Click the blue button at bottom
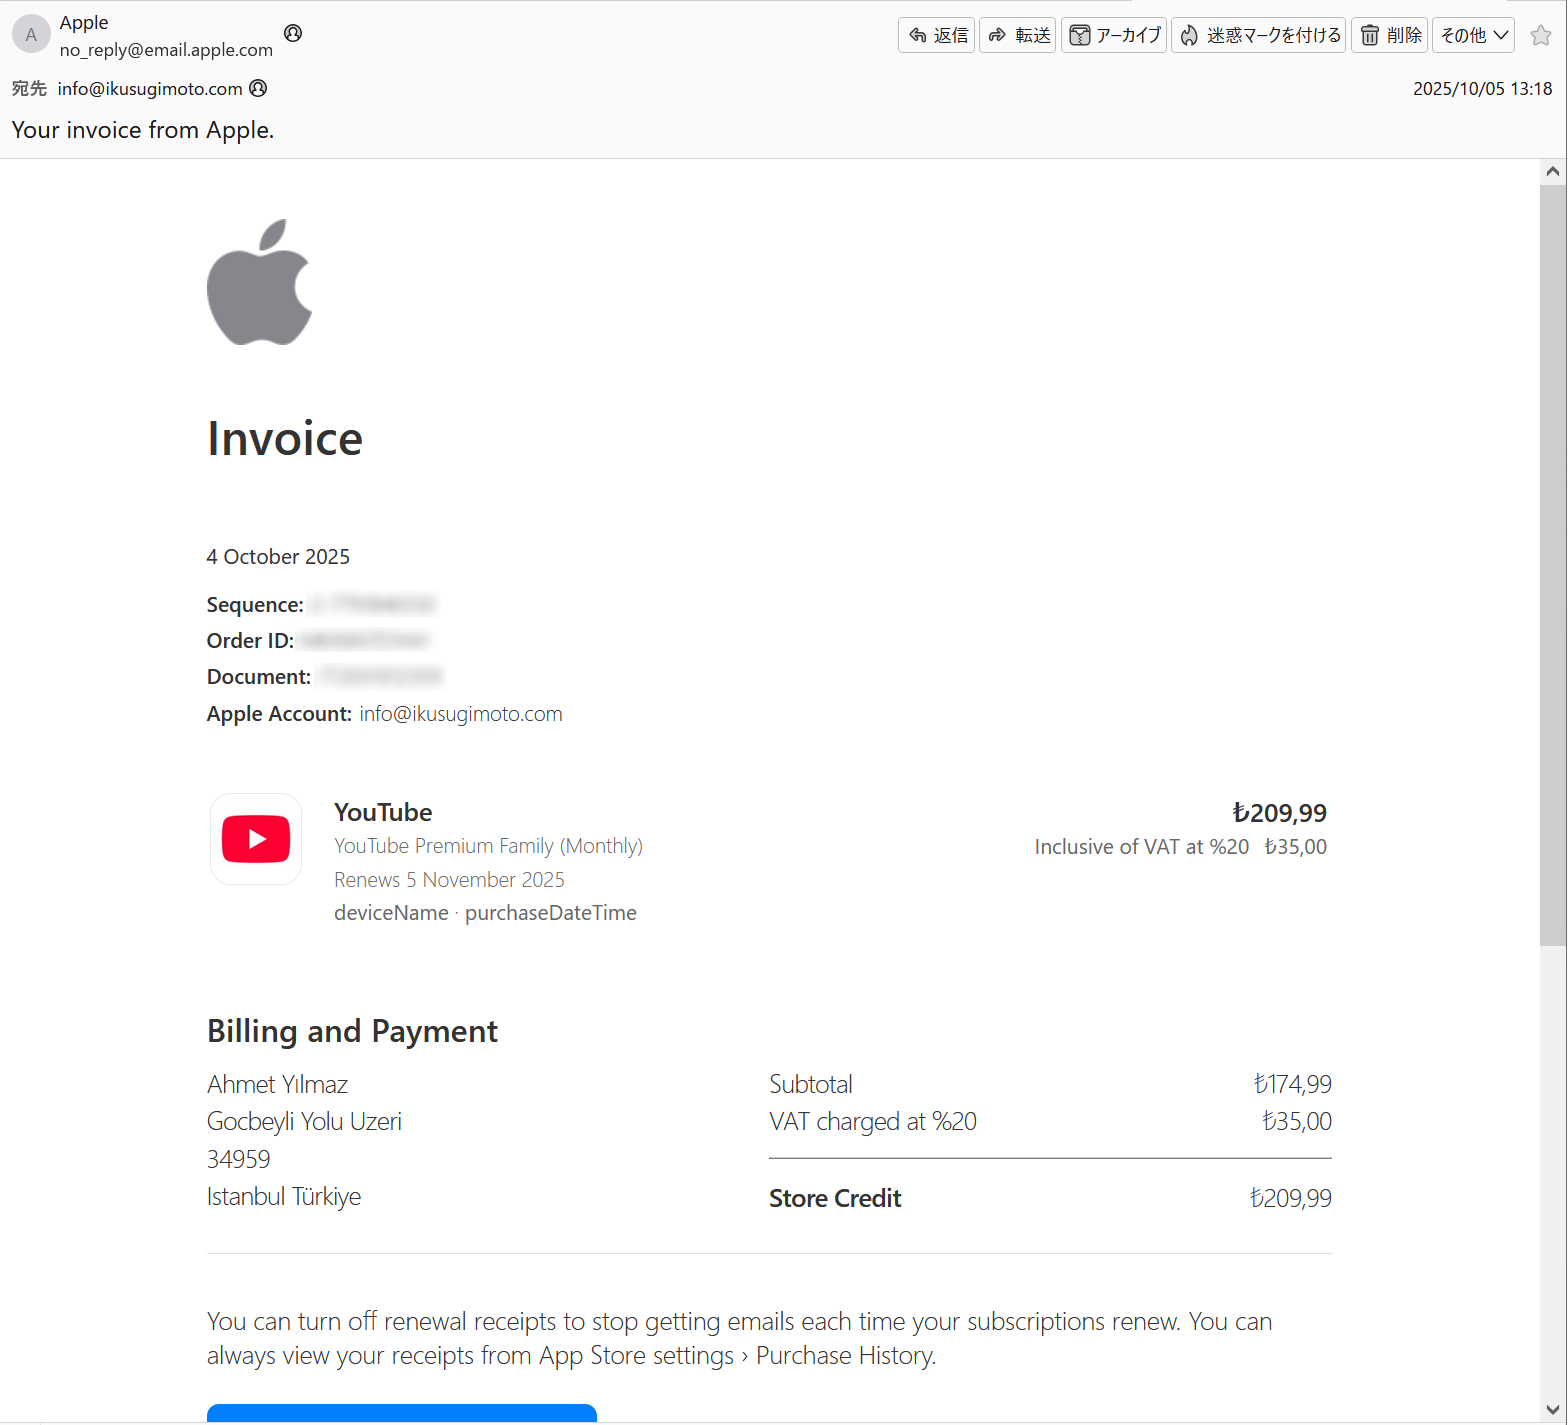Image resolution: width=1568 pixels, height=1425 pixels. [x=401, y=1413]
